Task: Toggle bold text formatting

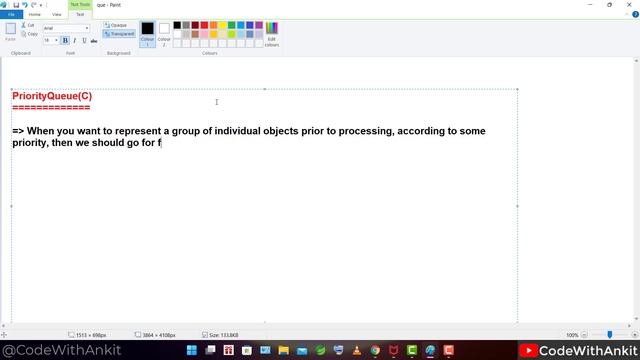Action: point(65,40)
